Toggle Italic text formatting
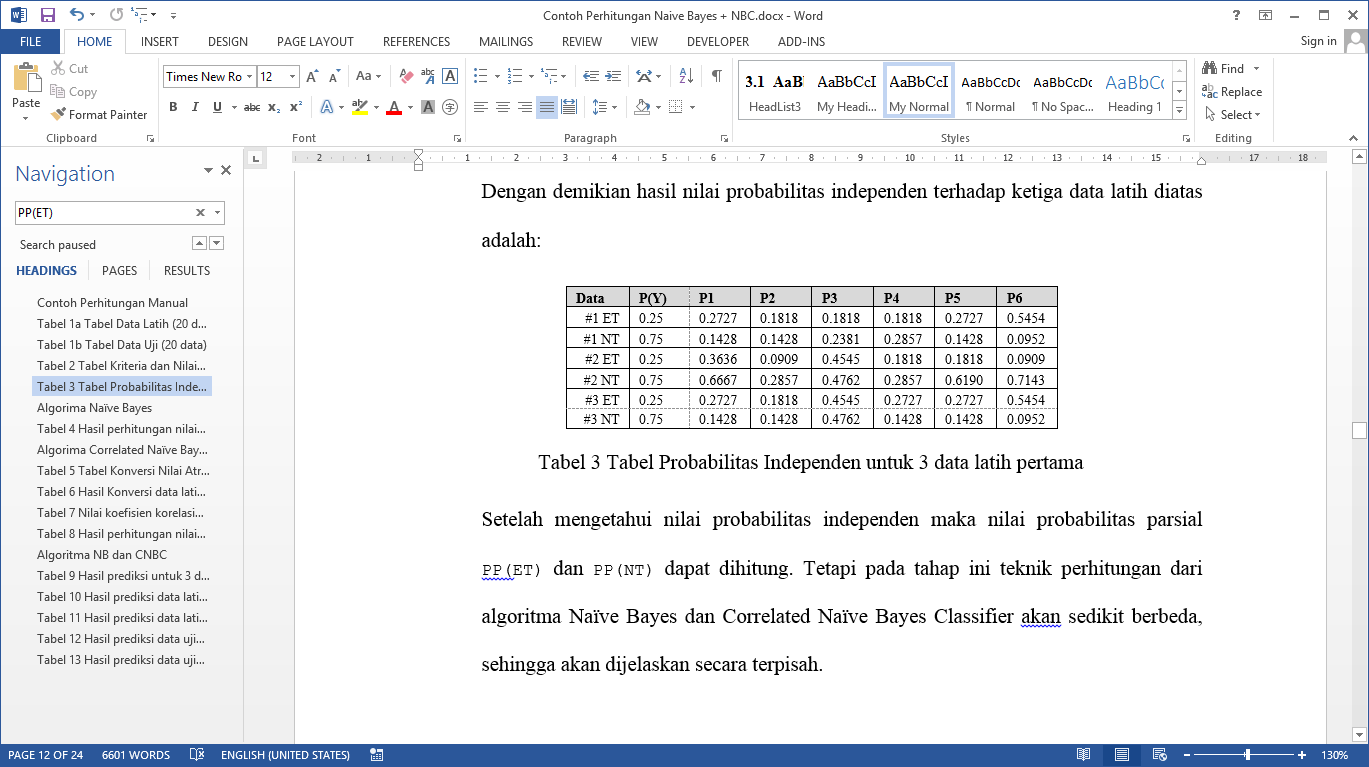The image size is (1369, 767). click(x=195, y=107)
